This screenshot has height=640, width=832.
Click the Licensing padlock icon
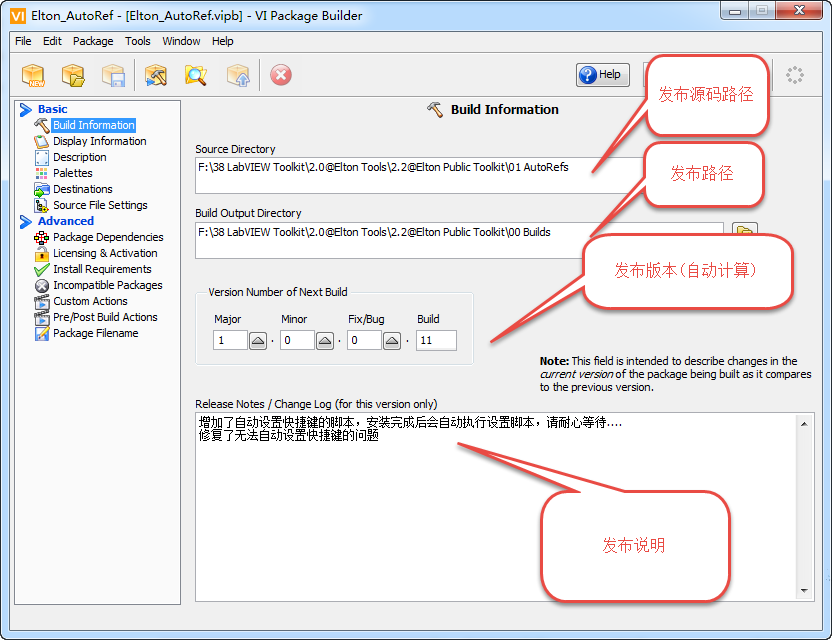42,254
